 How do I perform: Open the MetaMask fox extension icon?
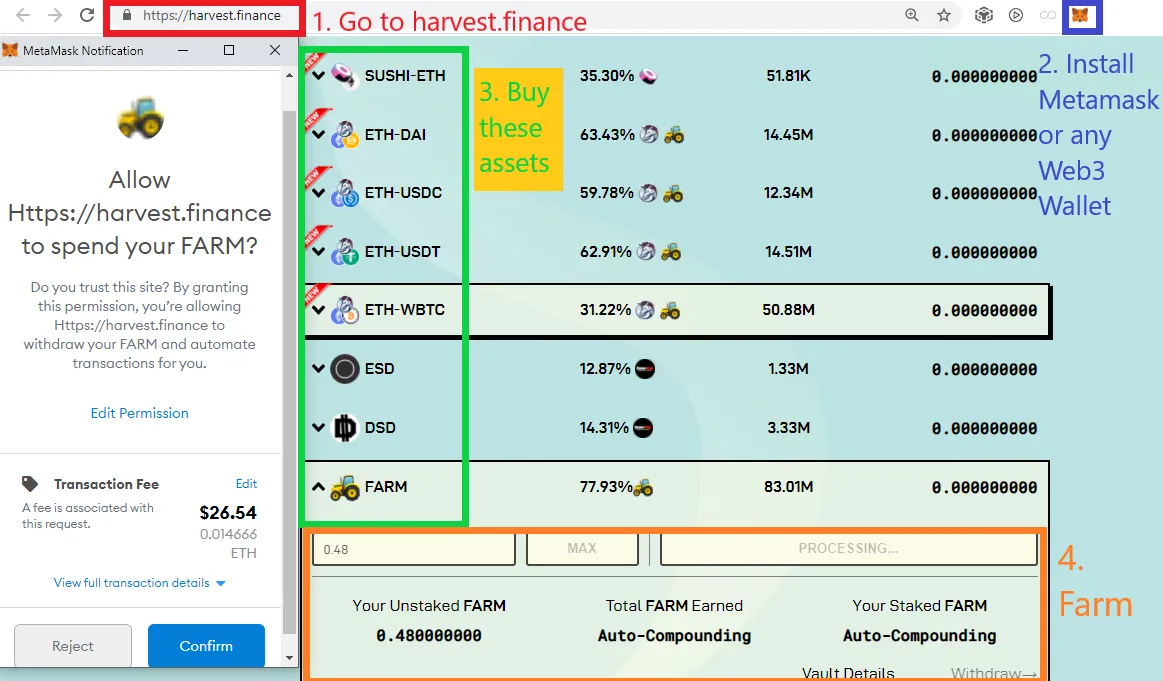point(1081,15)
